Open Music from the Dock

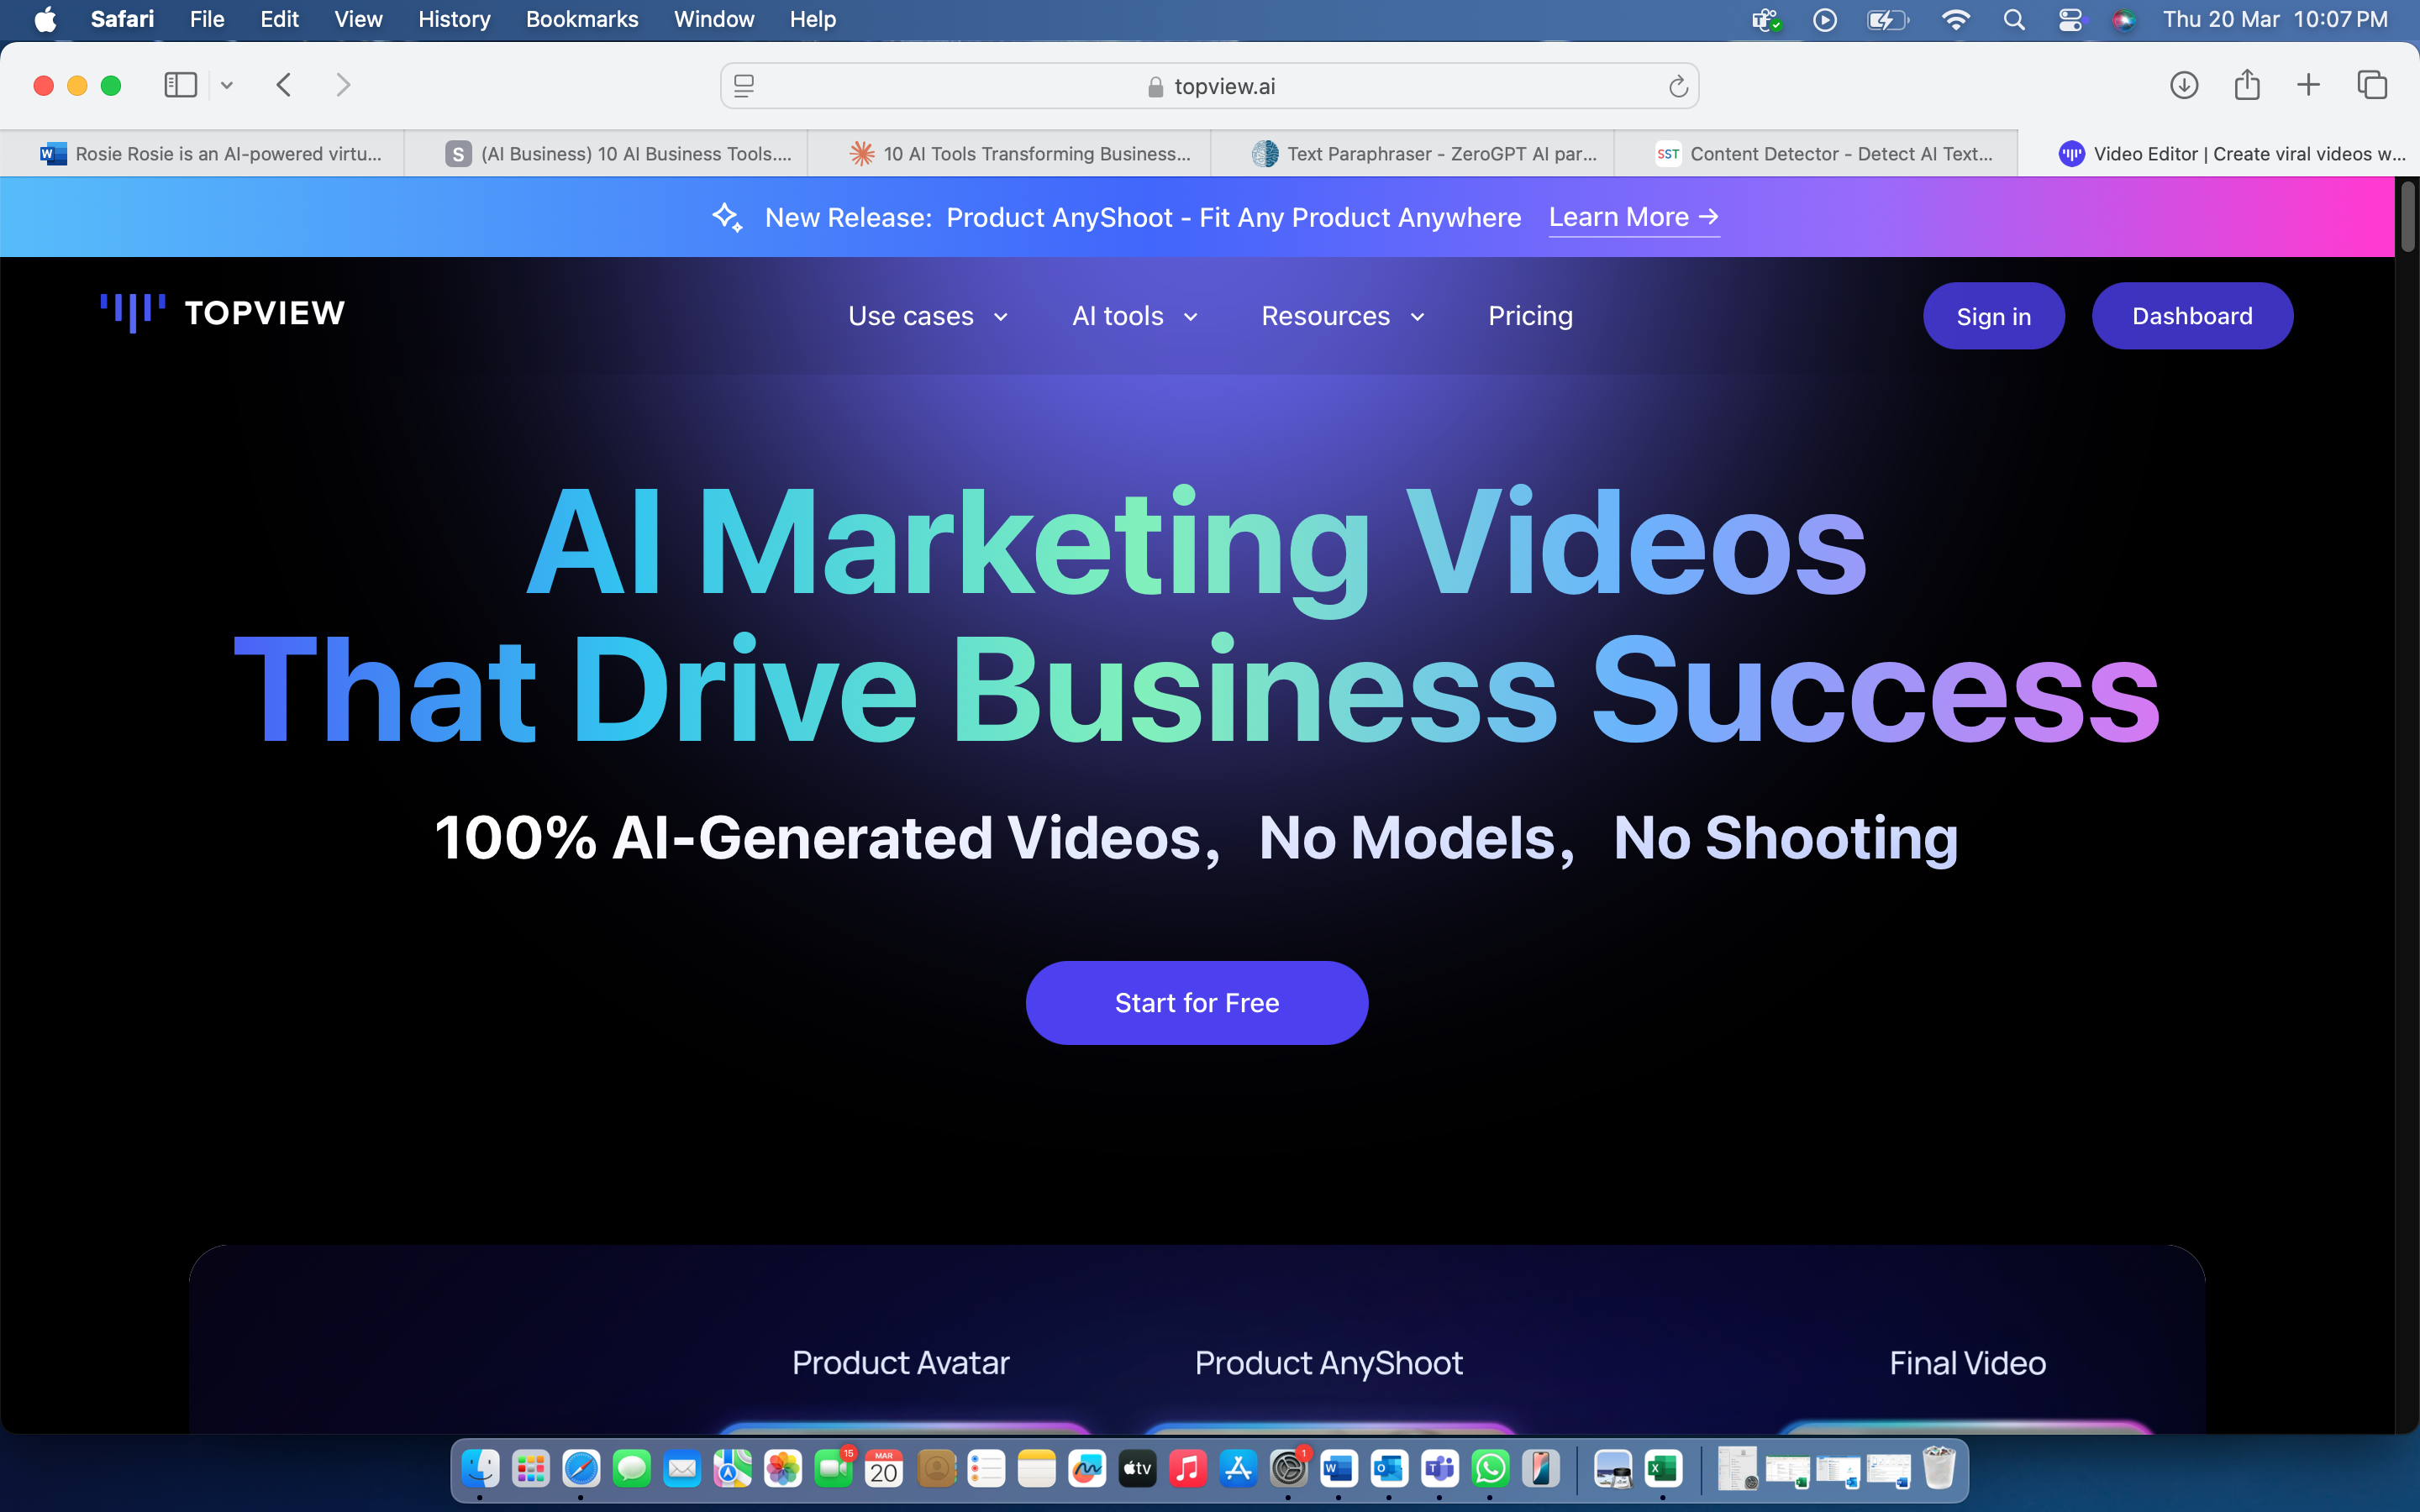point(1187,1468)
